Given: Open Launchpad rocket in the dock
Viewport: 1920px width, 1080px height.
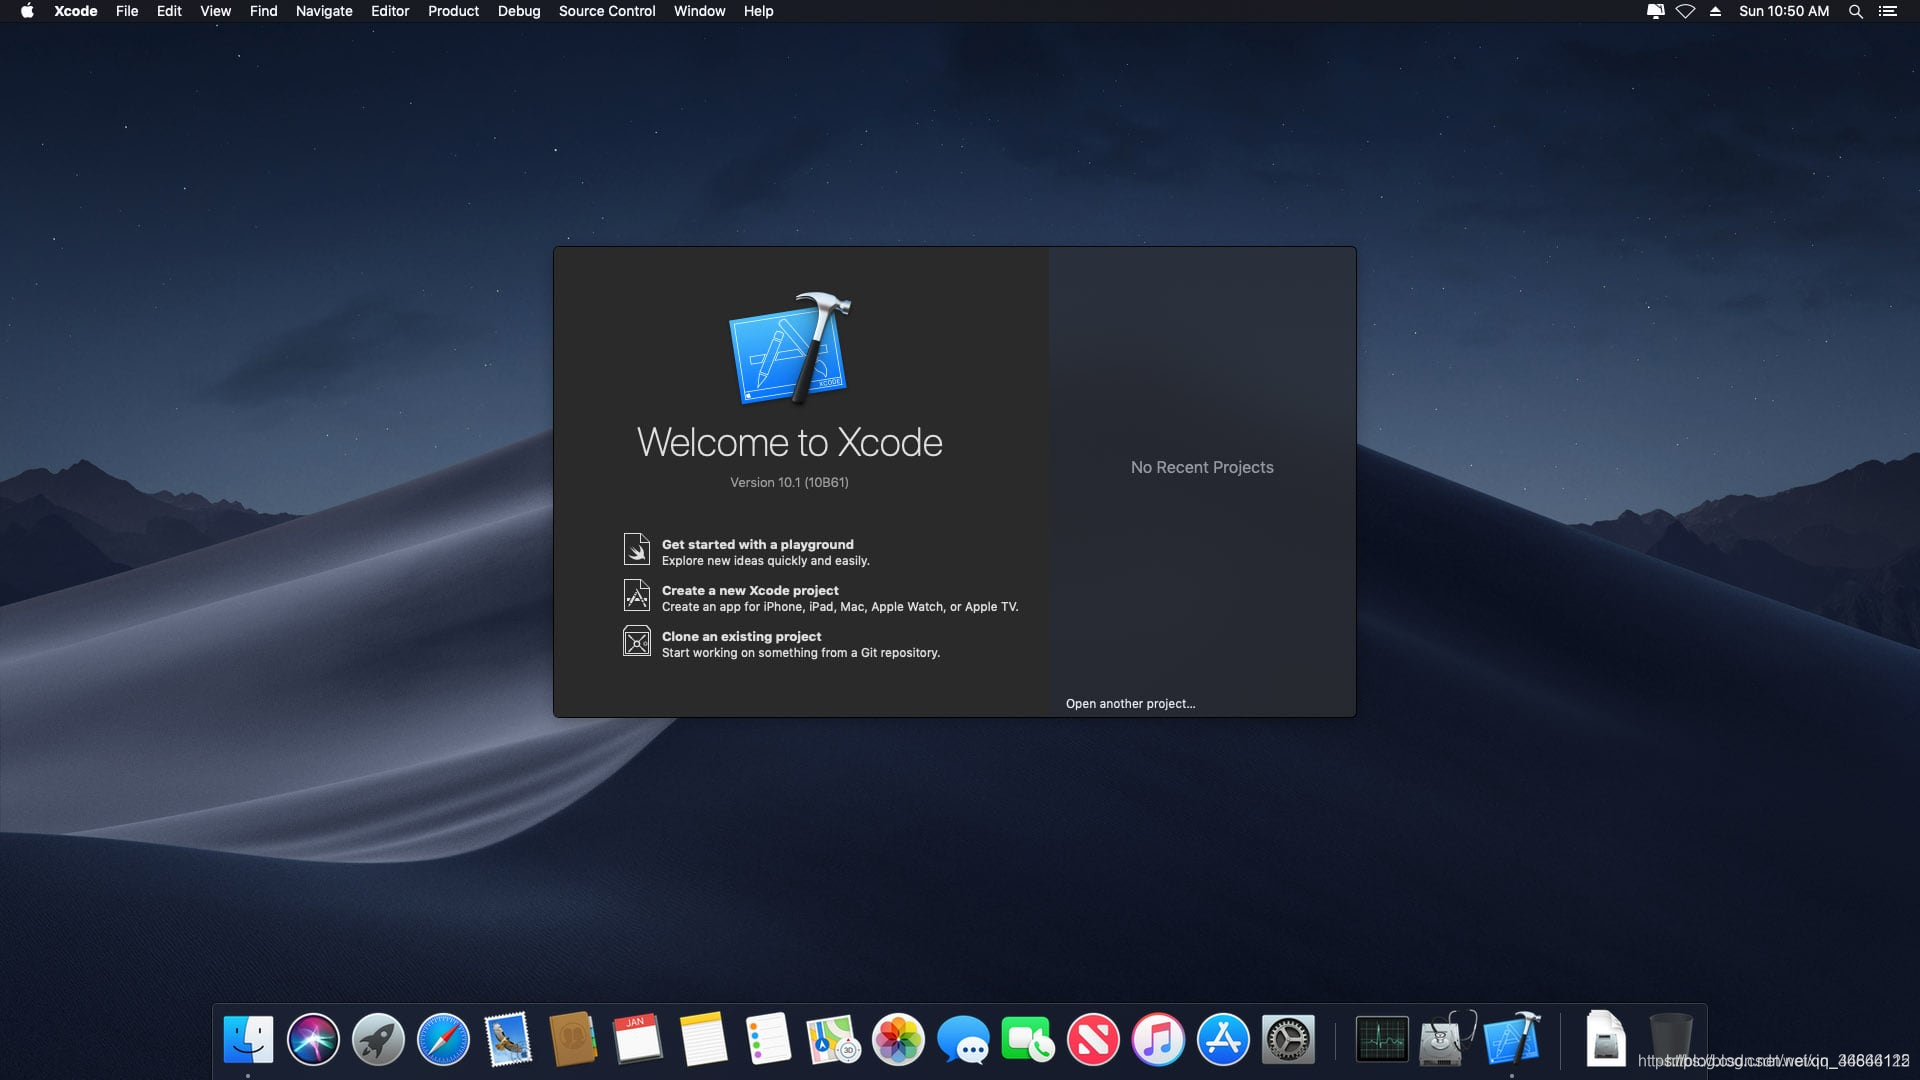Looking at the screenshot, I should (x=378, y=1039).
